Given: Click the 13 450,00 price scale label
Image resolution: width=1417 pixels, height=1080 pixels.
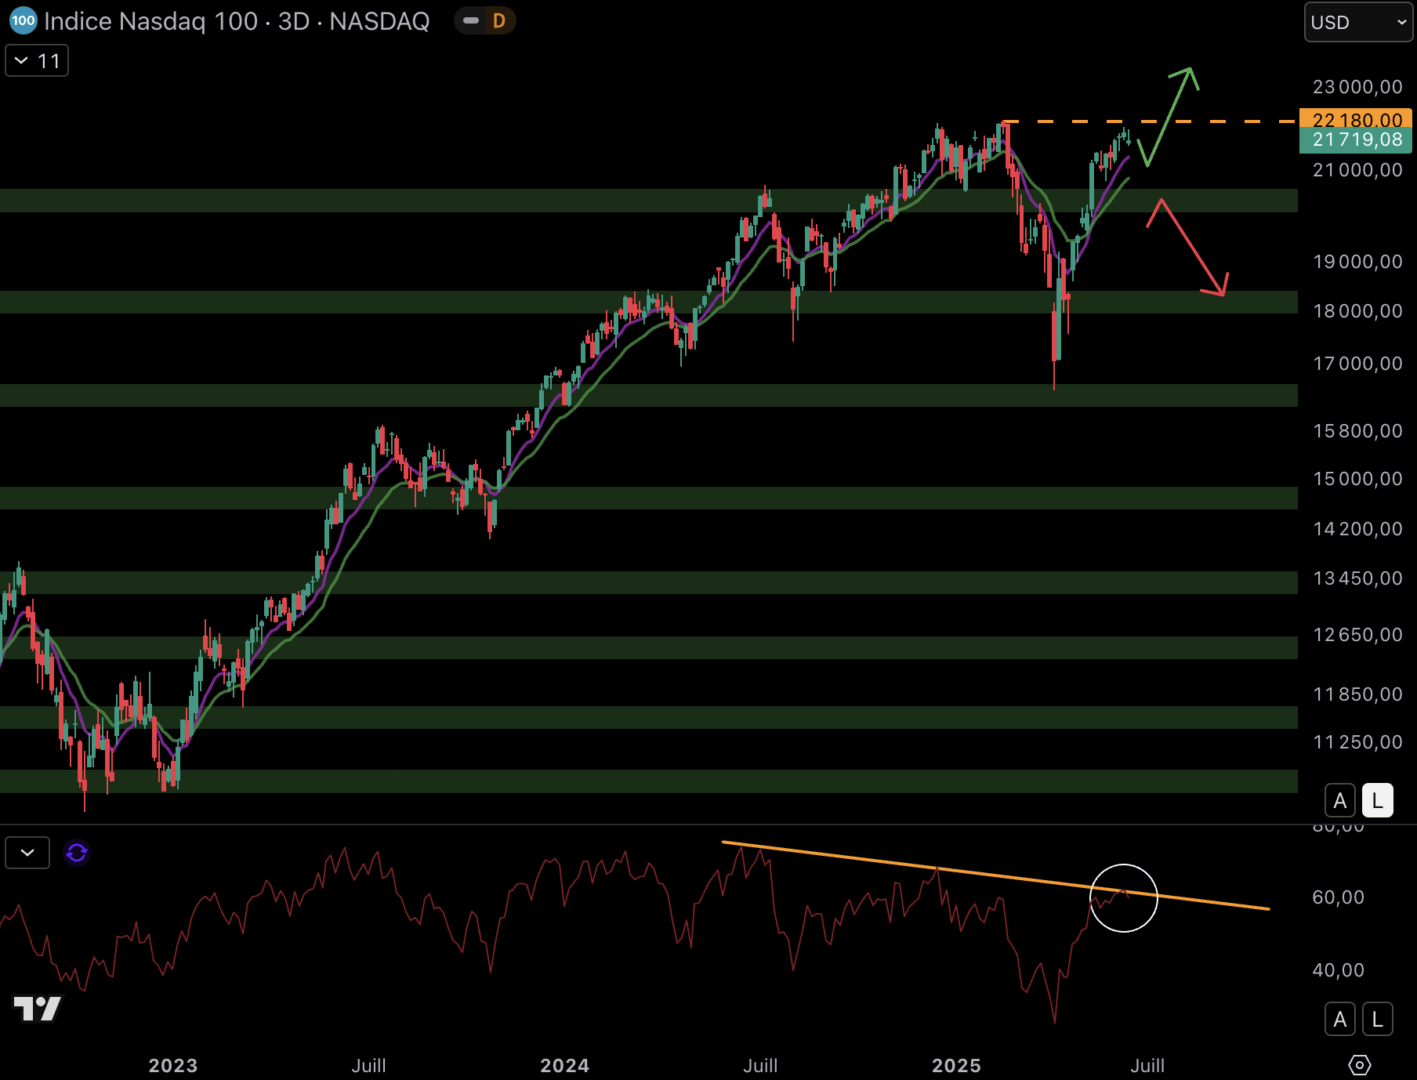Looking at the screenshot, I should (1357, 578).
